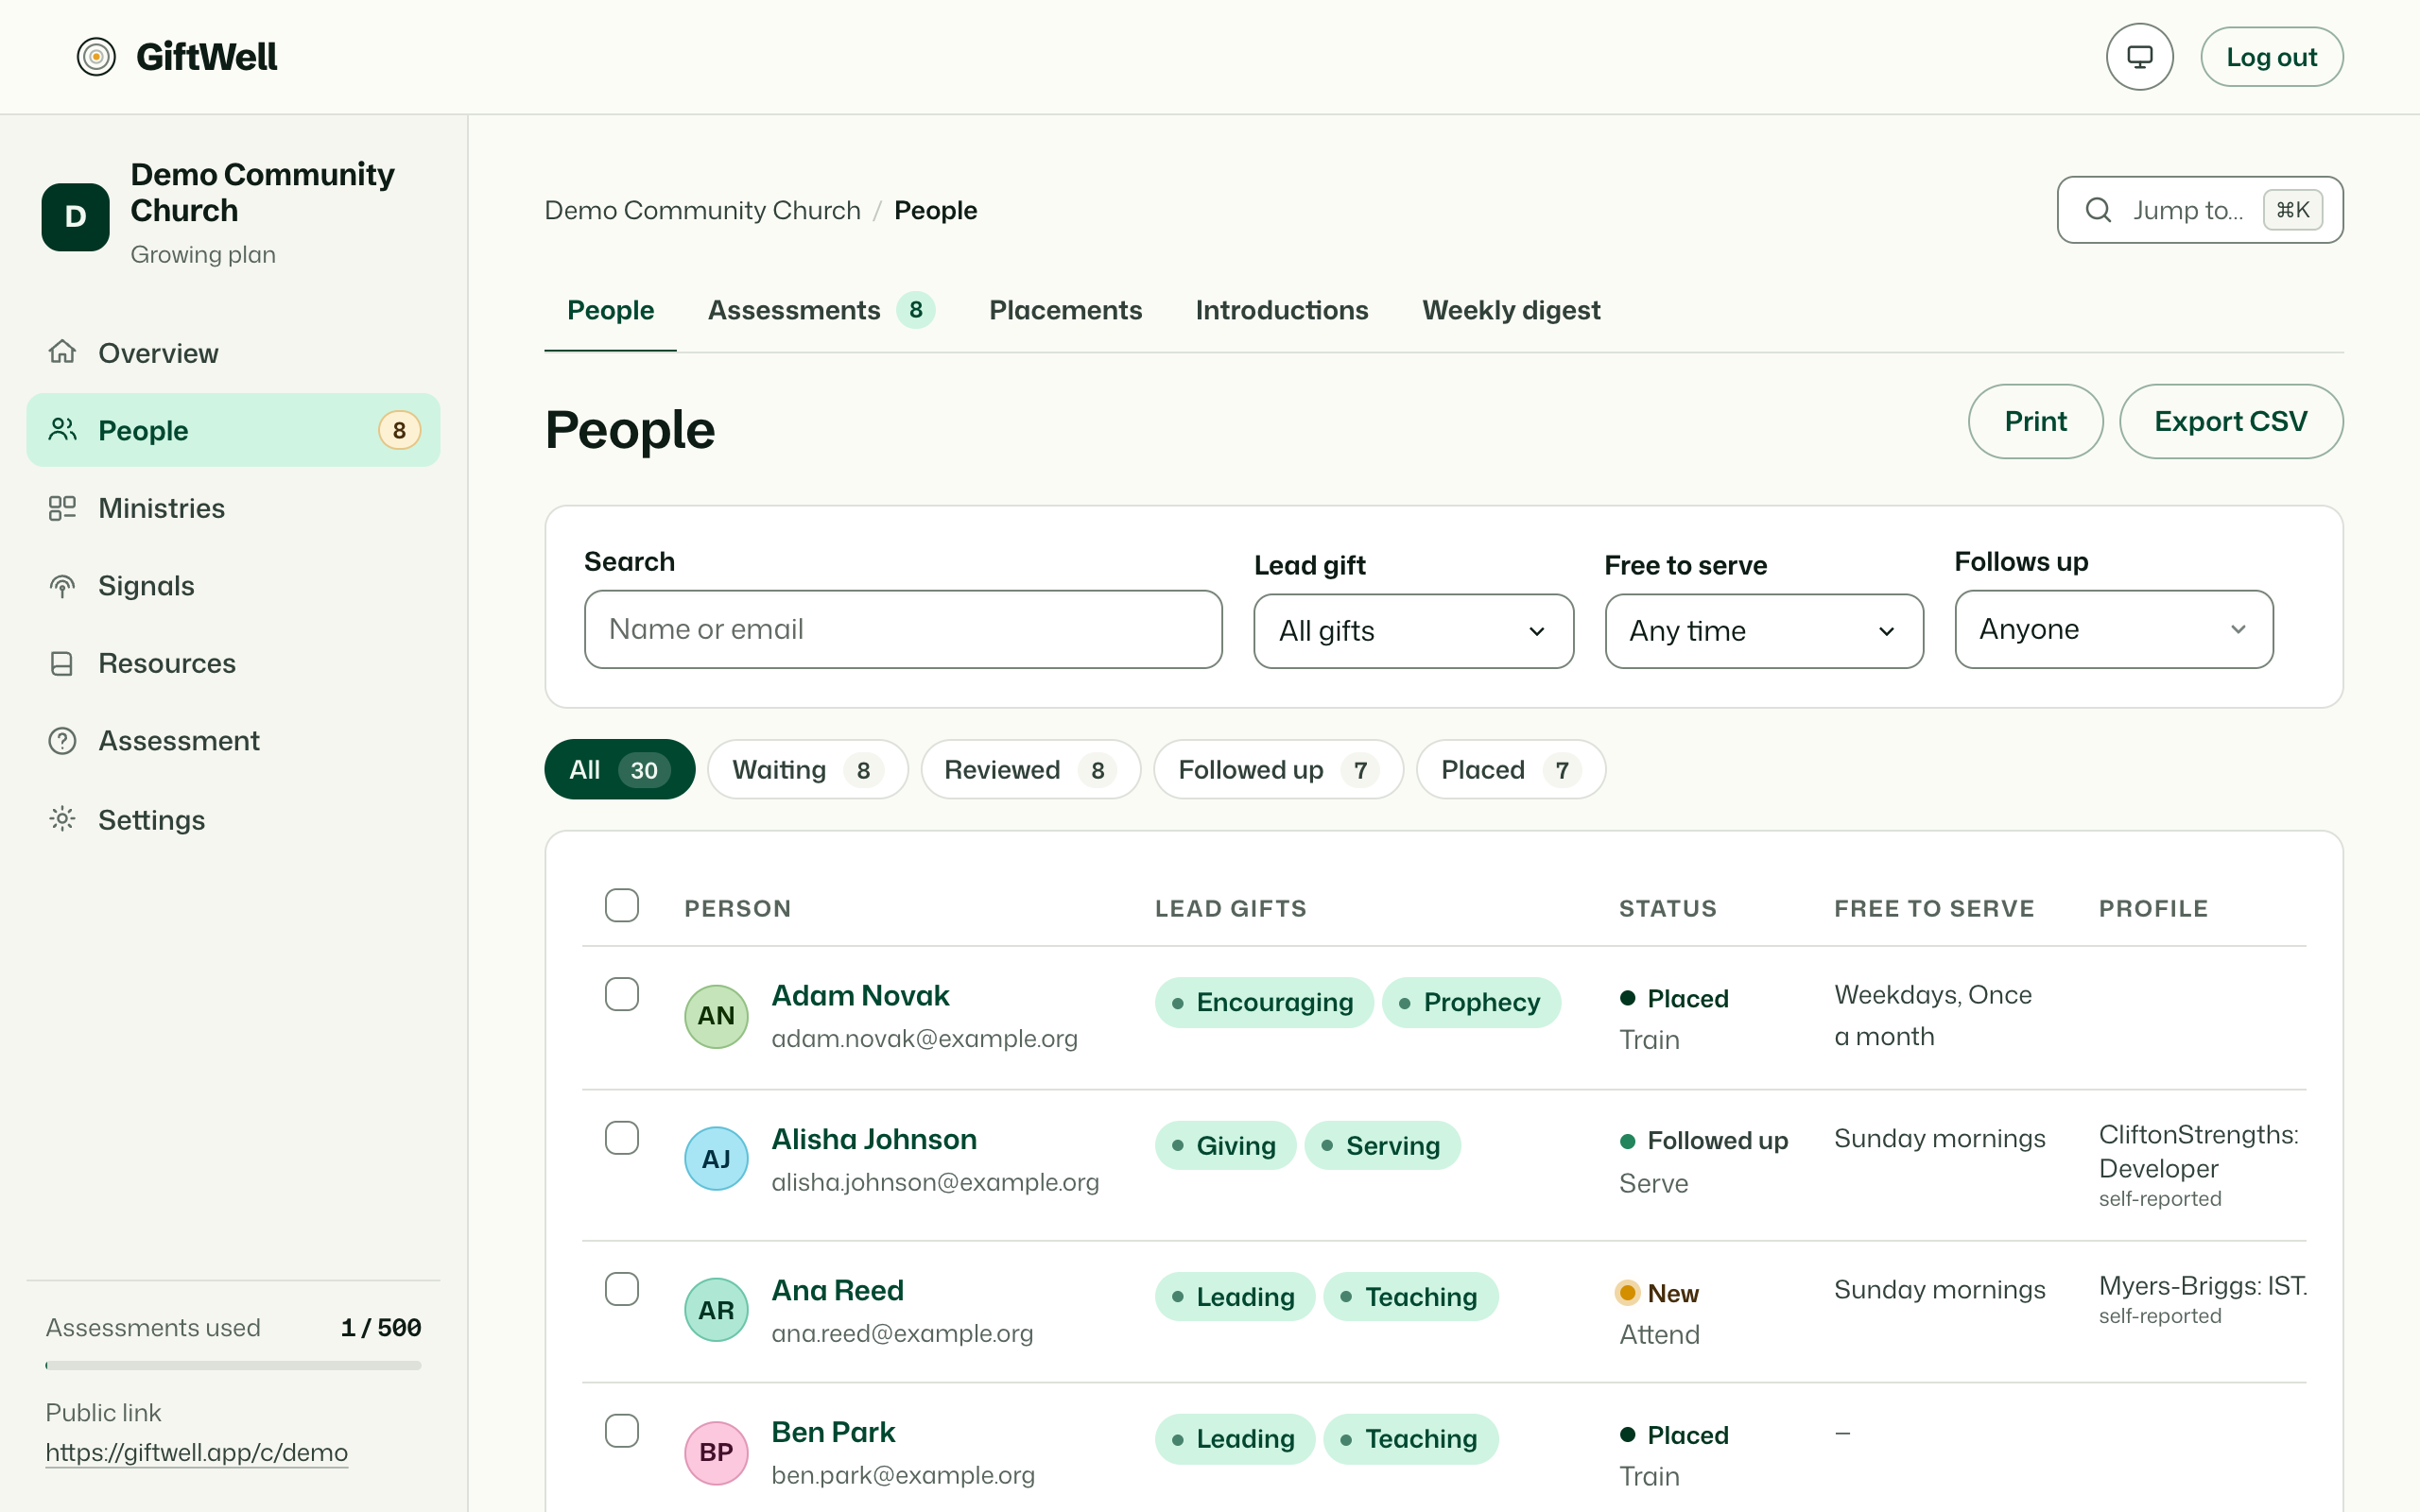This screenshot has height=1512, width=2420.
Task: Check the box for Alisha Johnson
Action: (x=621, y=1138)
